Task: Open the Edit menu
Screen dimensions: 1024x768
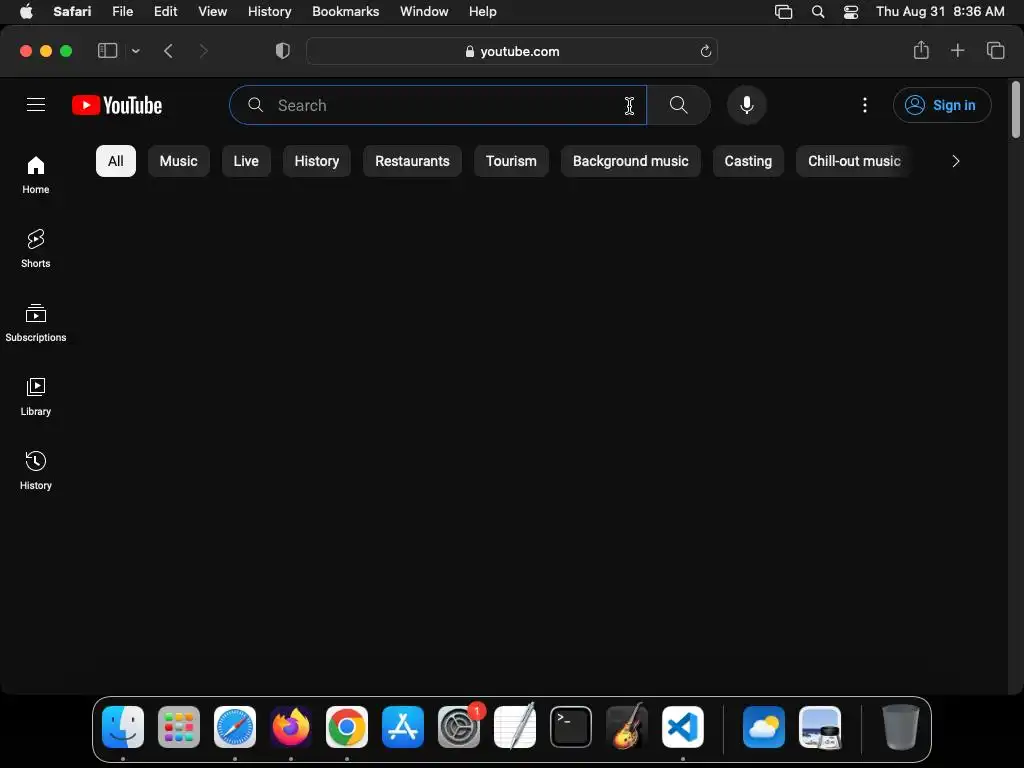Action: pos(165,12)
